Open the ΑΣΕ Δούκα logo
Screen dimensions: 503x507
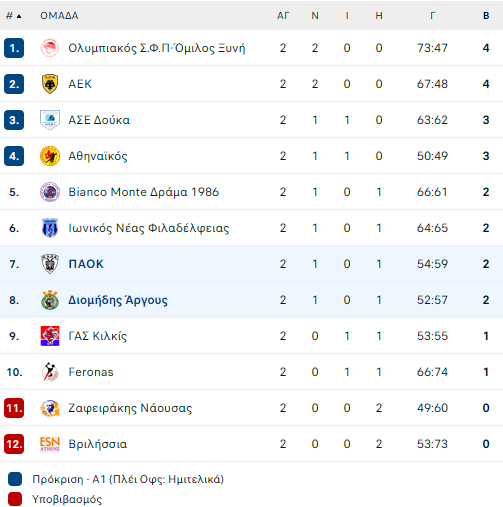tap(50, 120)
